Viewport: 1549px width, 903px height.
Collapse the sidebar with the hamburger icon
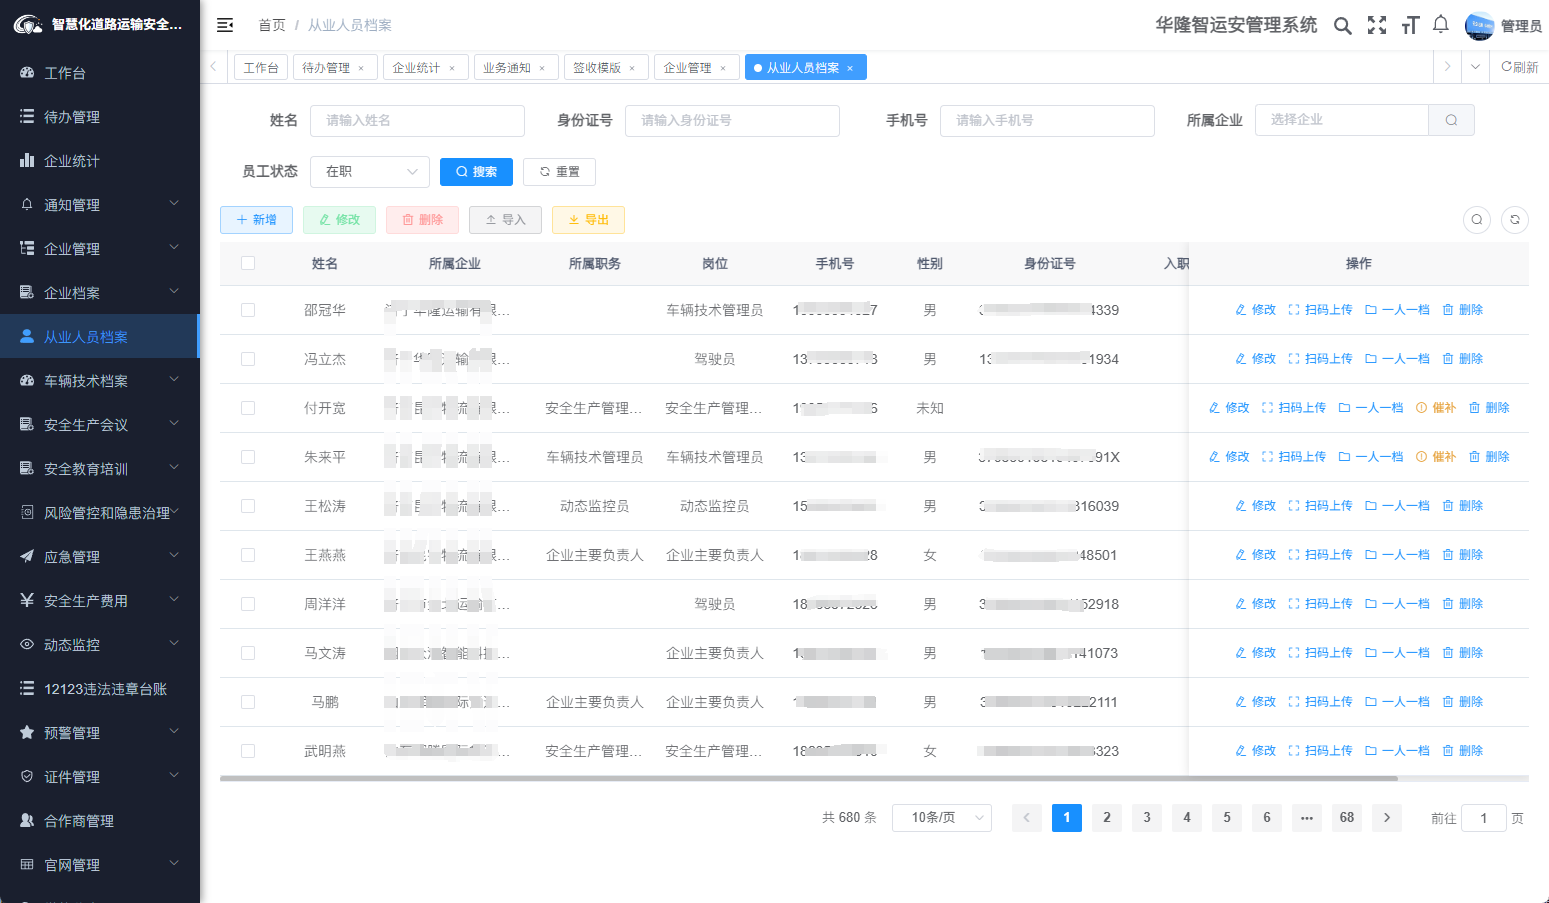[225, 25]
